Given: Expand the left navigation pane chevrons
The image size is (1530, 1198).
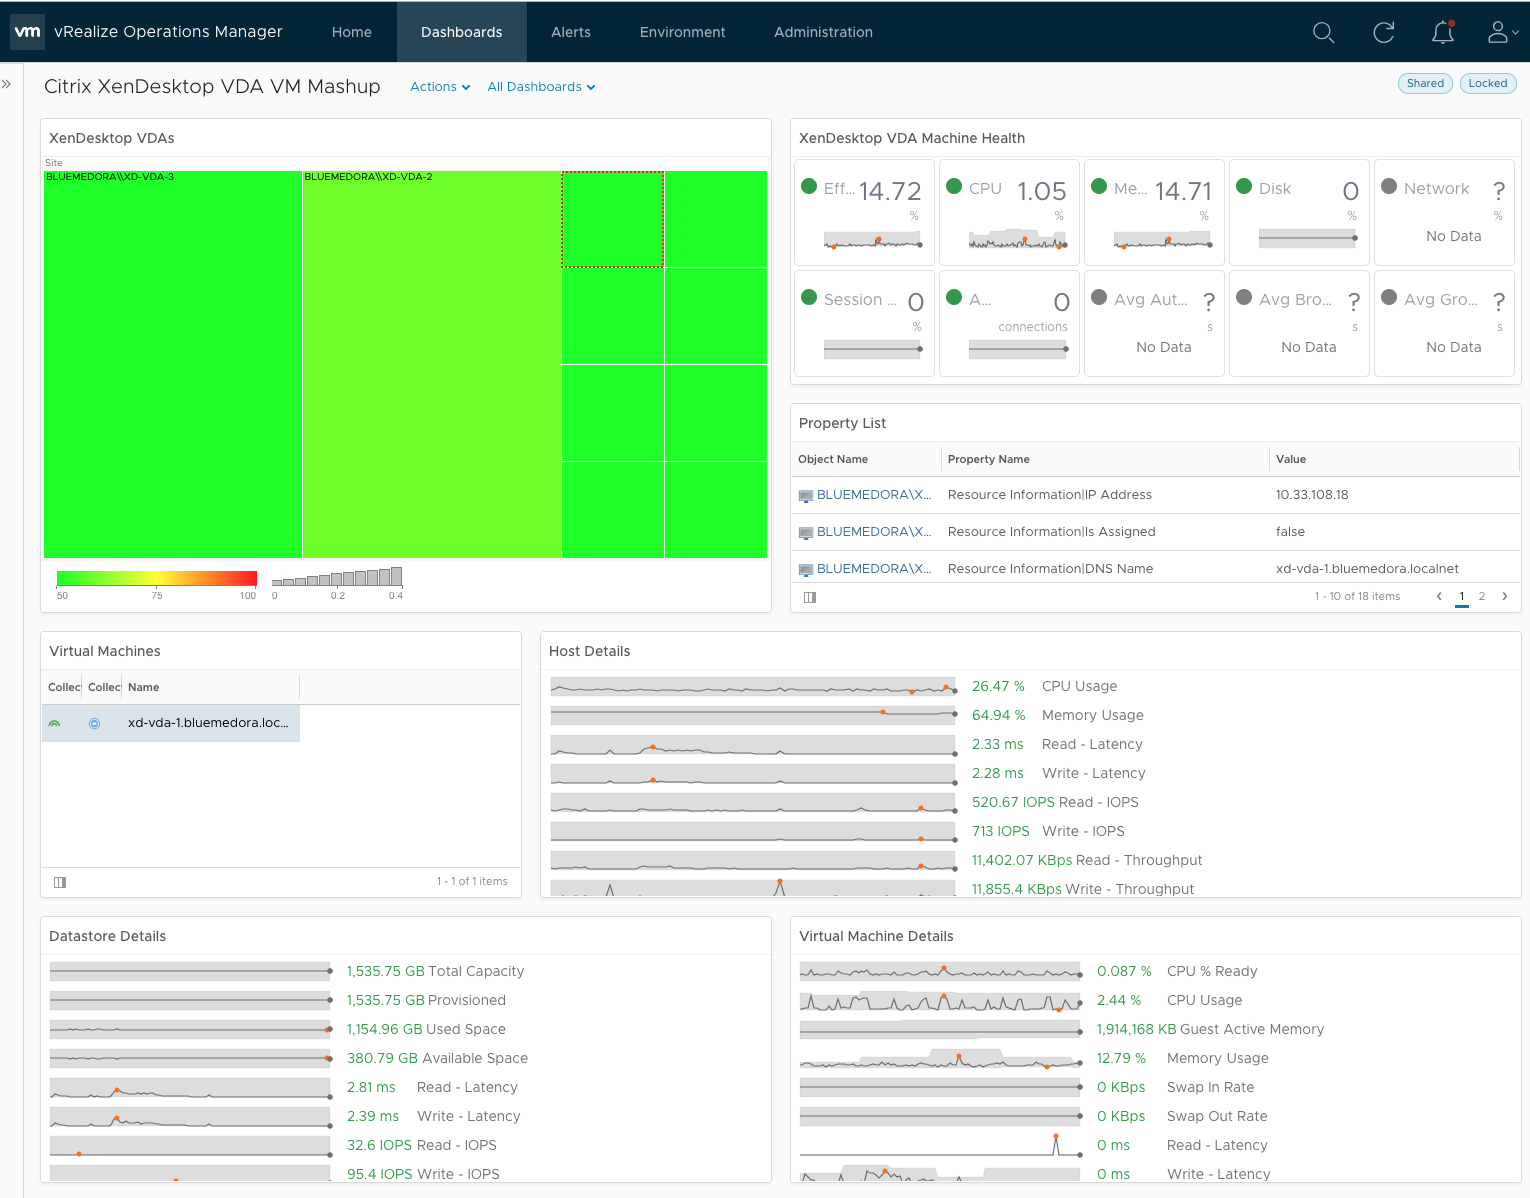Looking at the screenshot, I should (7, 84).
